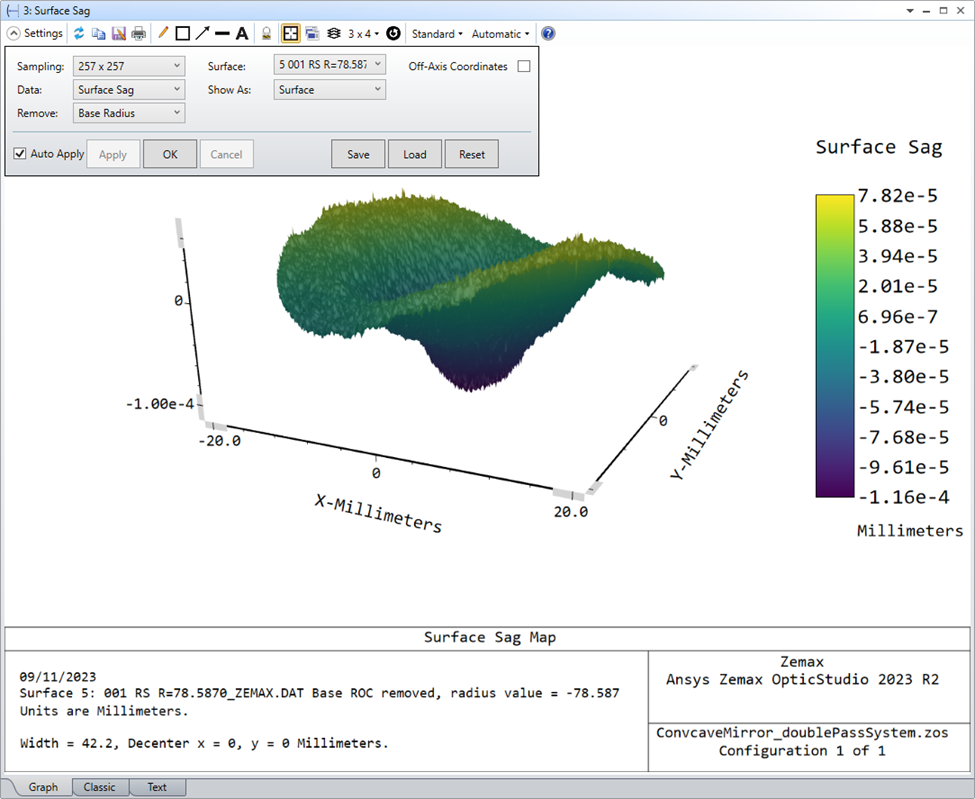Toggle the Auto Apply checkbox
Image resolution: width=975 pixels, height=799 pixels.
click(x=20, y=154)
